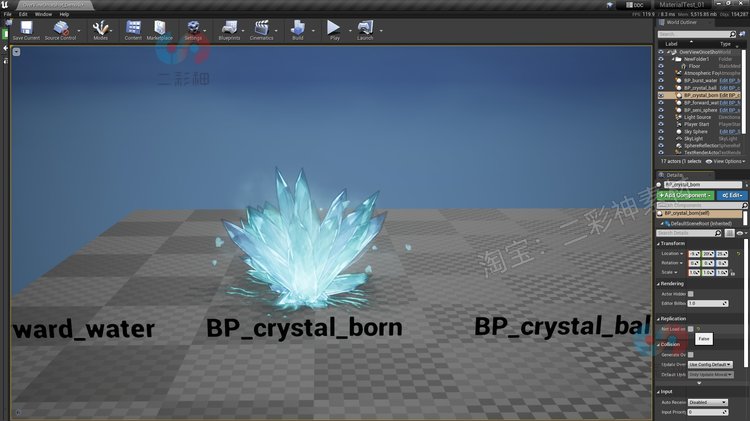
Task: Toggle the Net Load on Client checkbox
Action: pos(690,329)
